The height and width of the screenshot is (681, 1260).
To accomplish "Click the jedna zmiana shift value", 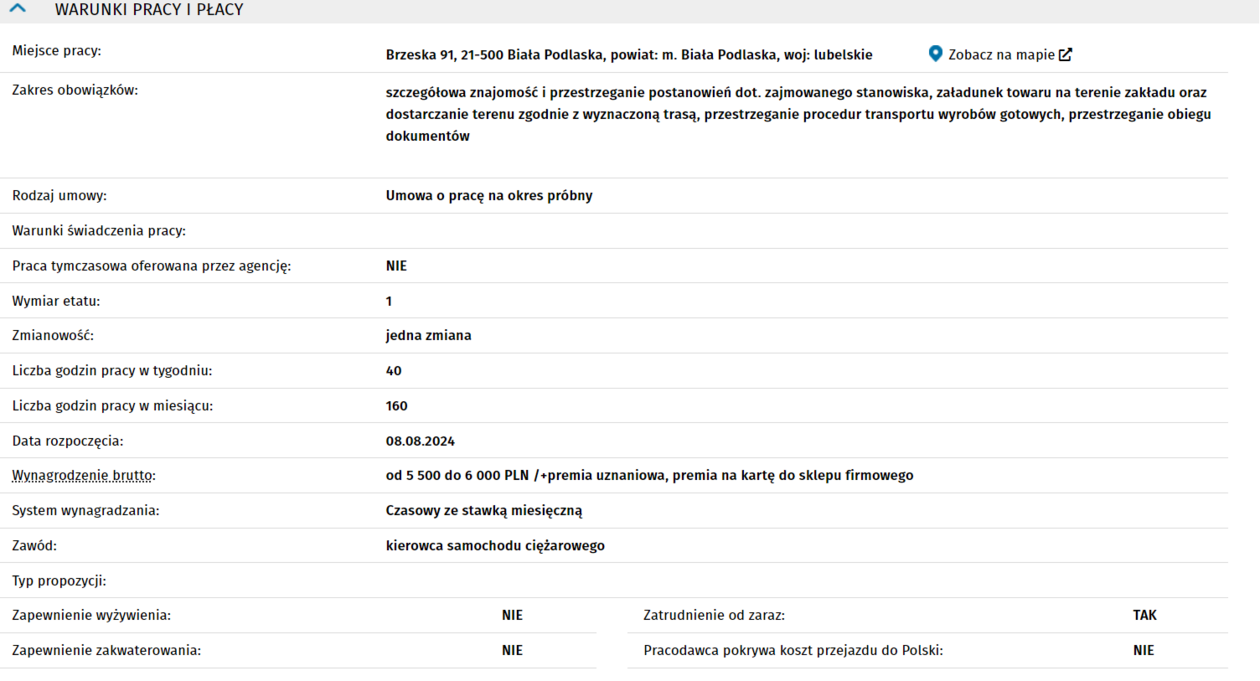I will [x=428, y=336].
